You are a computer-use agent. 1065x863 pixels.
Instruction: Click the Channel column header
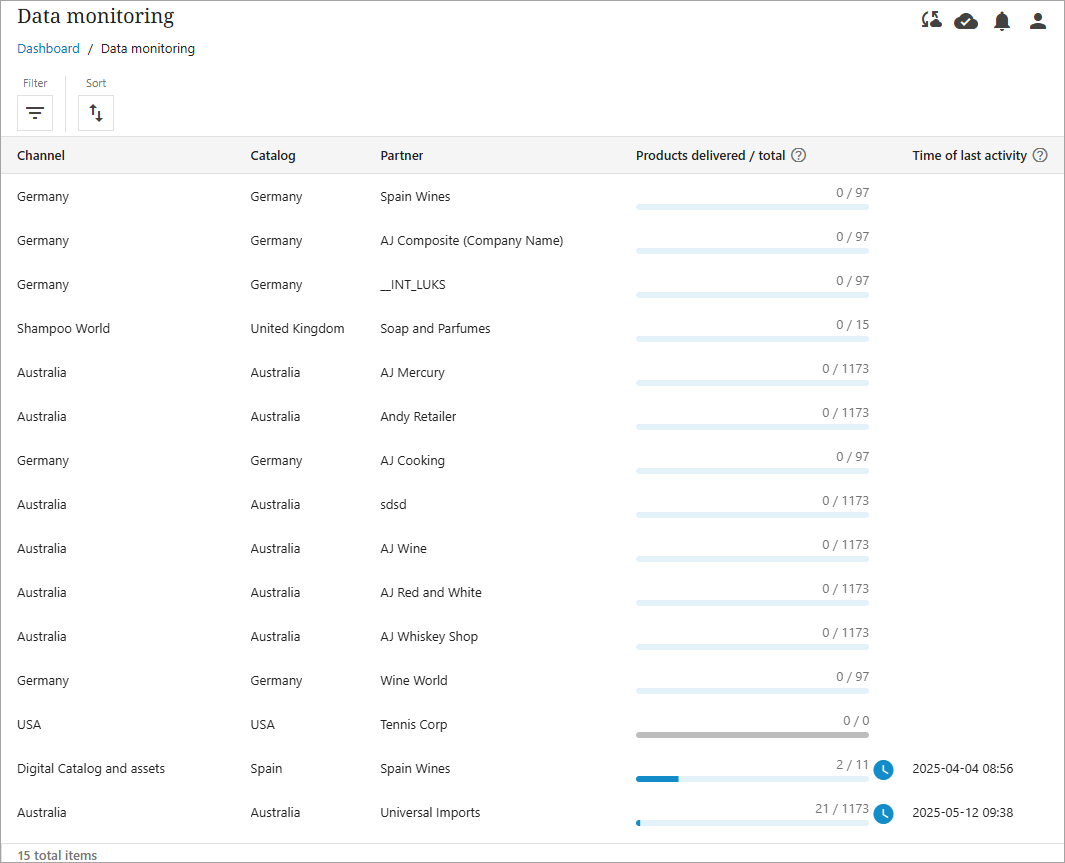[x=41, y=155]
